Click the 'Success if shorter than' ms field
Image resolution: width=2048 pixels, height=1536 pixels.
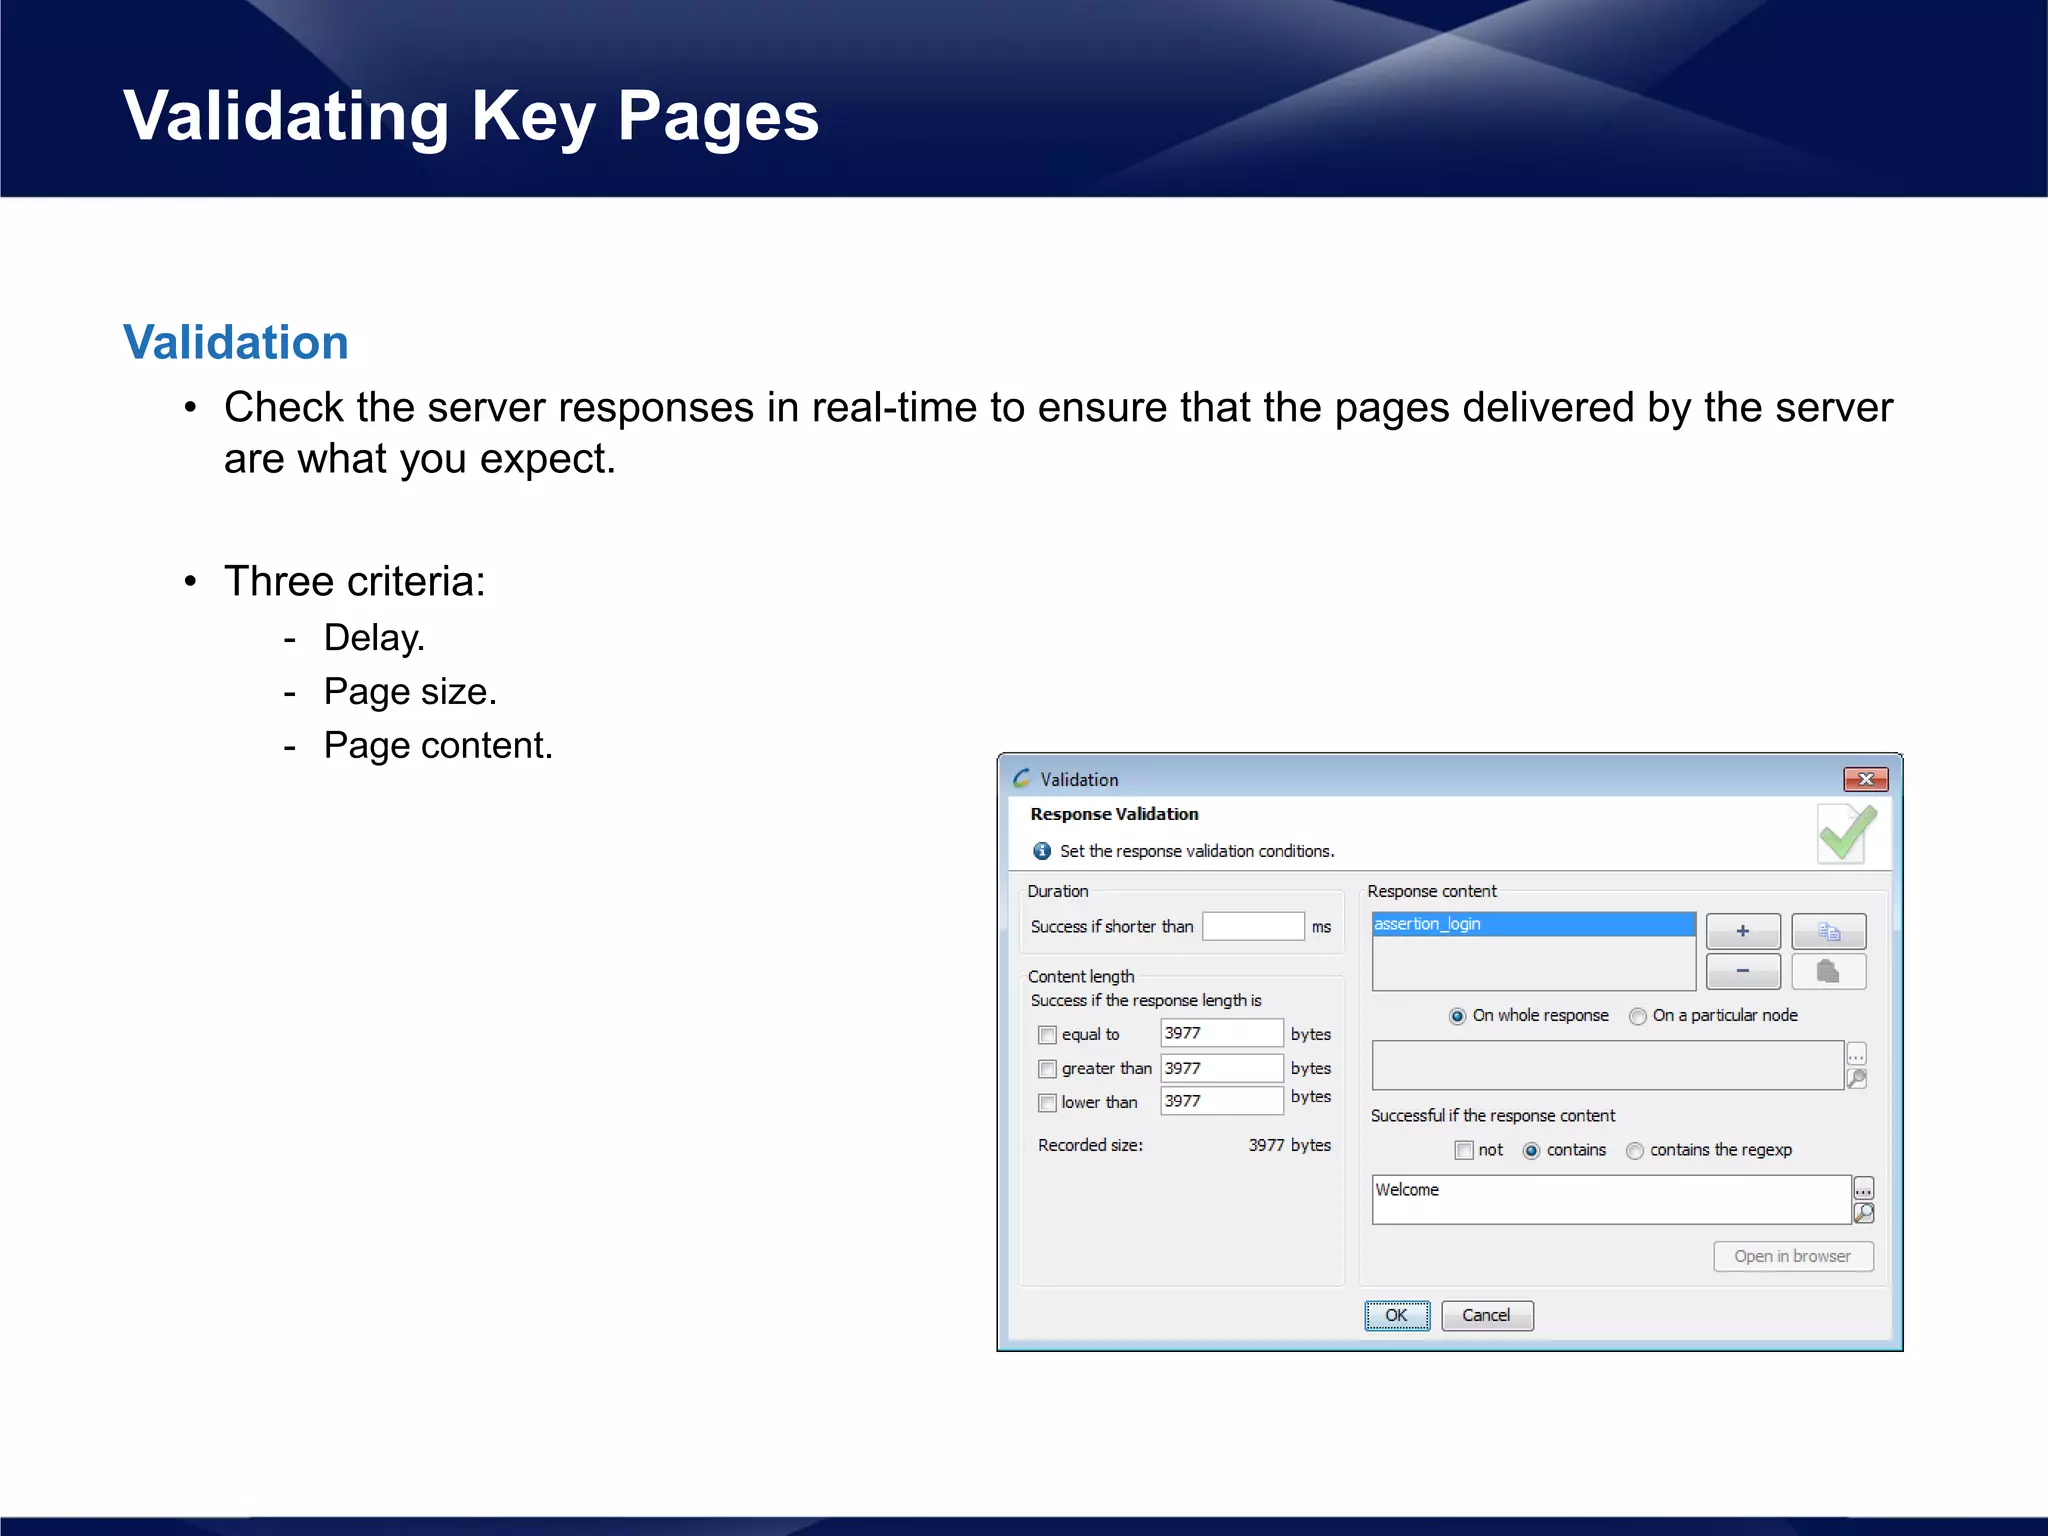[1253, 926]
